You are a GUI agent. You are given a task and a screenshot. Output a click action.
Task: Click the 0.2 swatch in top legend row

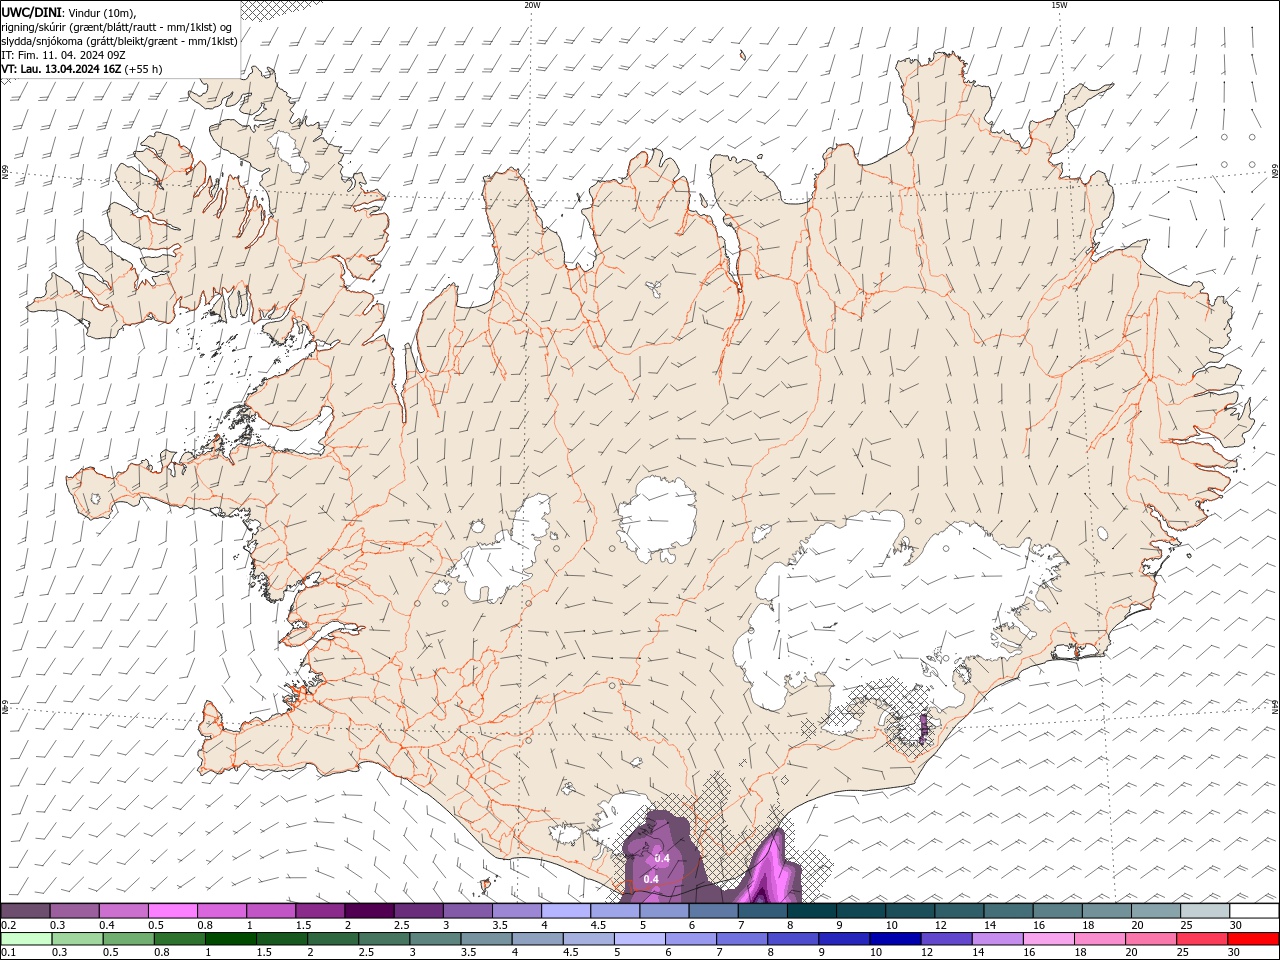[25, 911]
